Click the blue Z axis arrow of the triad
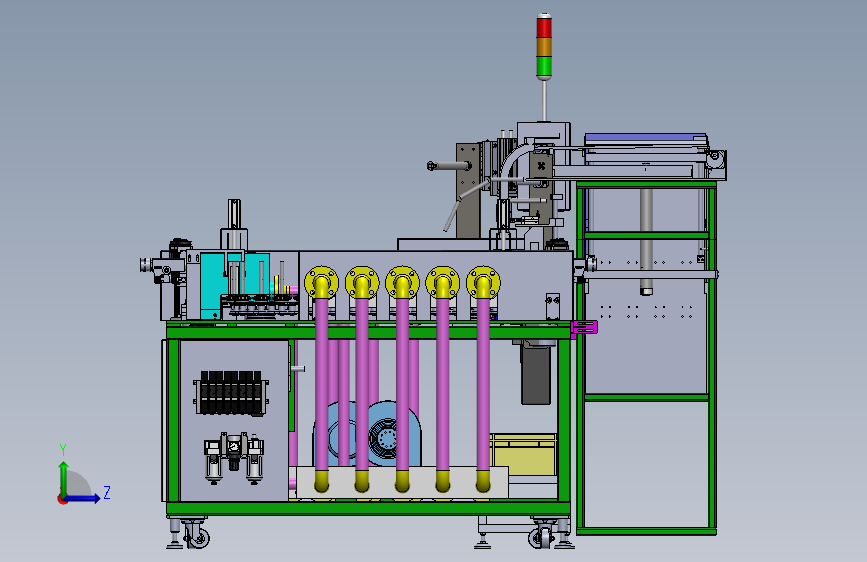 pyautogui.click(x=83, y=498)
